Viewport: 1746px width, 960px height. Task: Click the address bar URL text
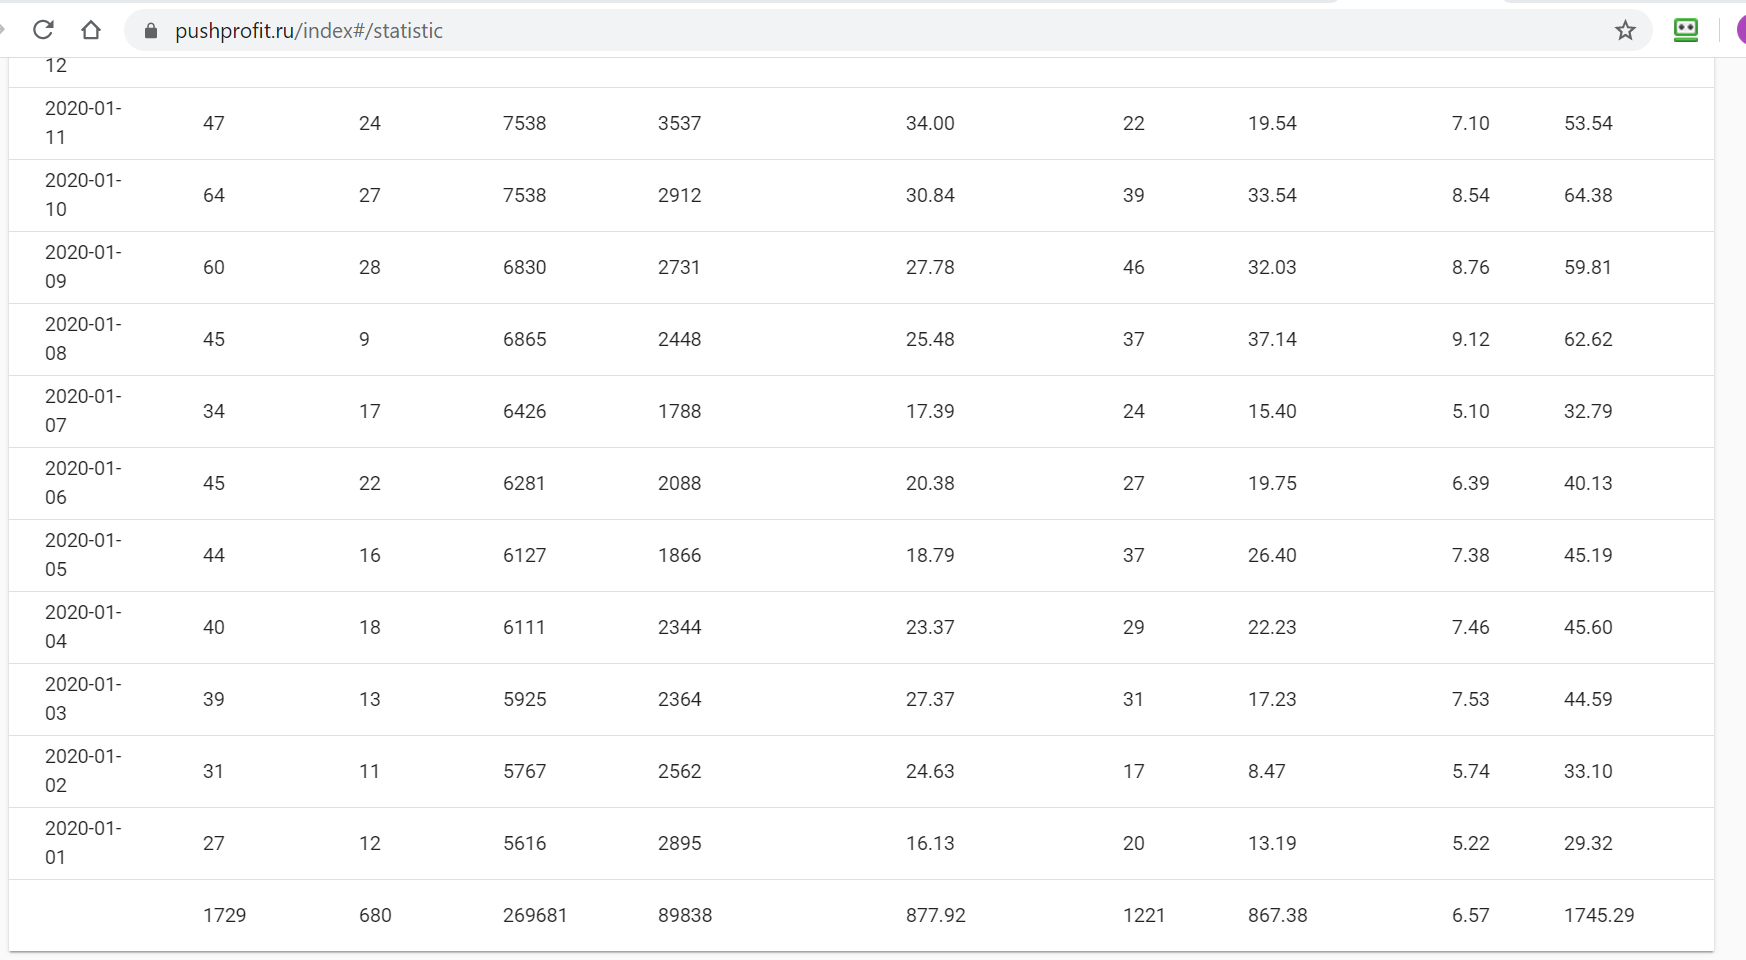(308, 31)
